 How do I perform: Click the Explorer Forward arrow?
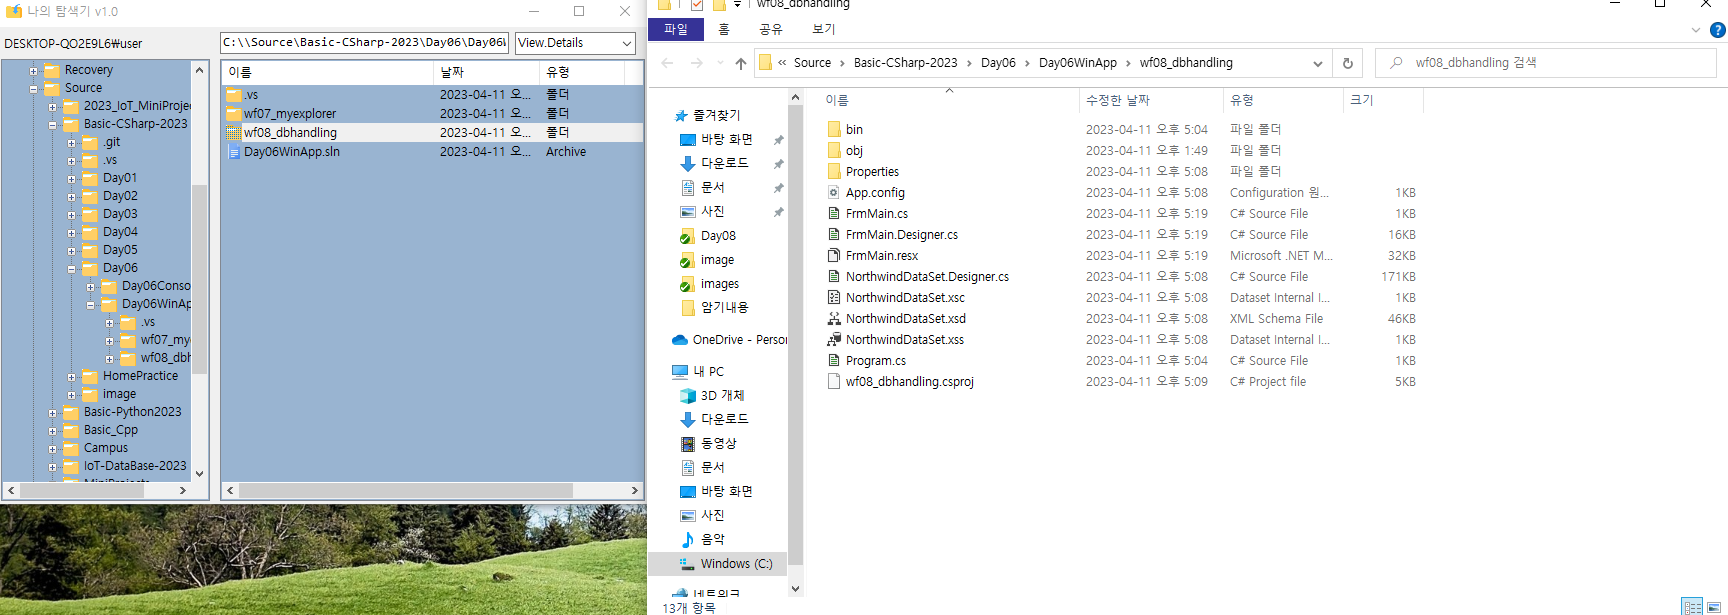pos(697,63)
